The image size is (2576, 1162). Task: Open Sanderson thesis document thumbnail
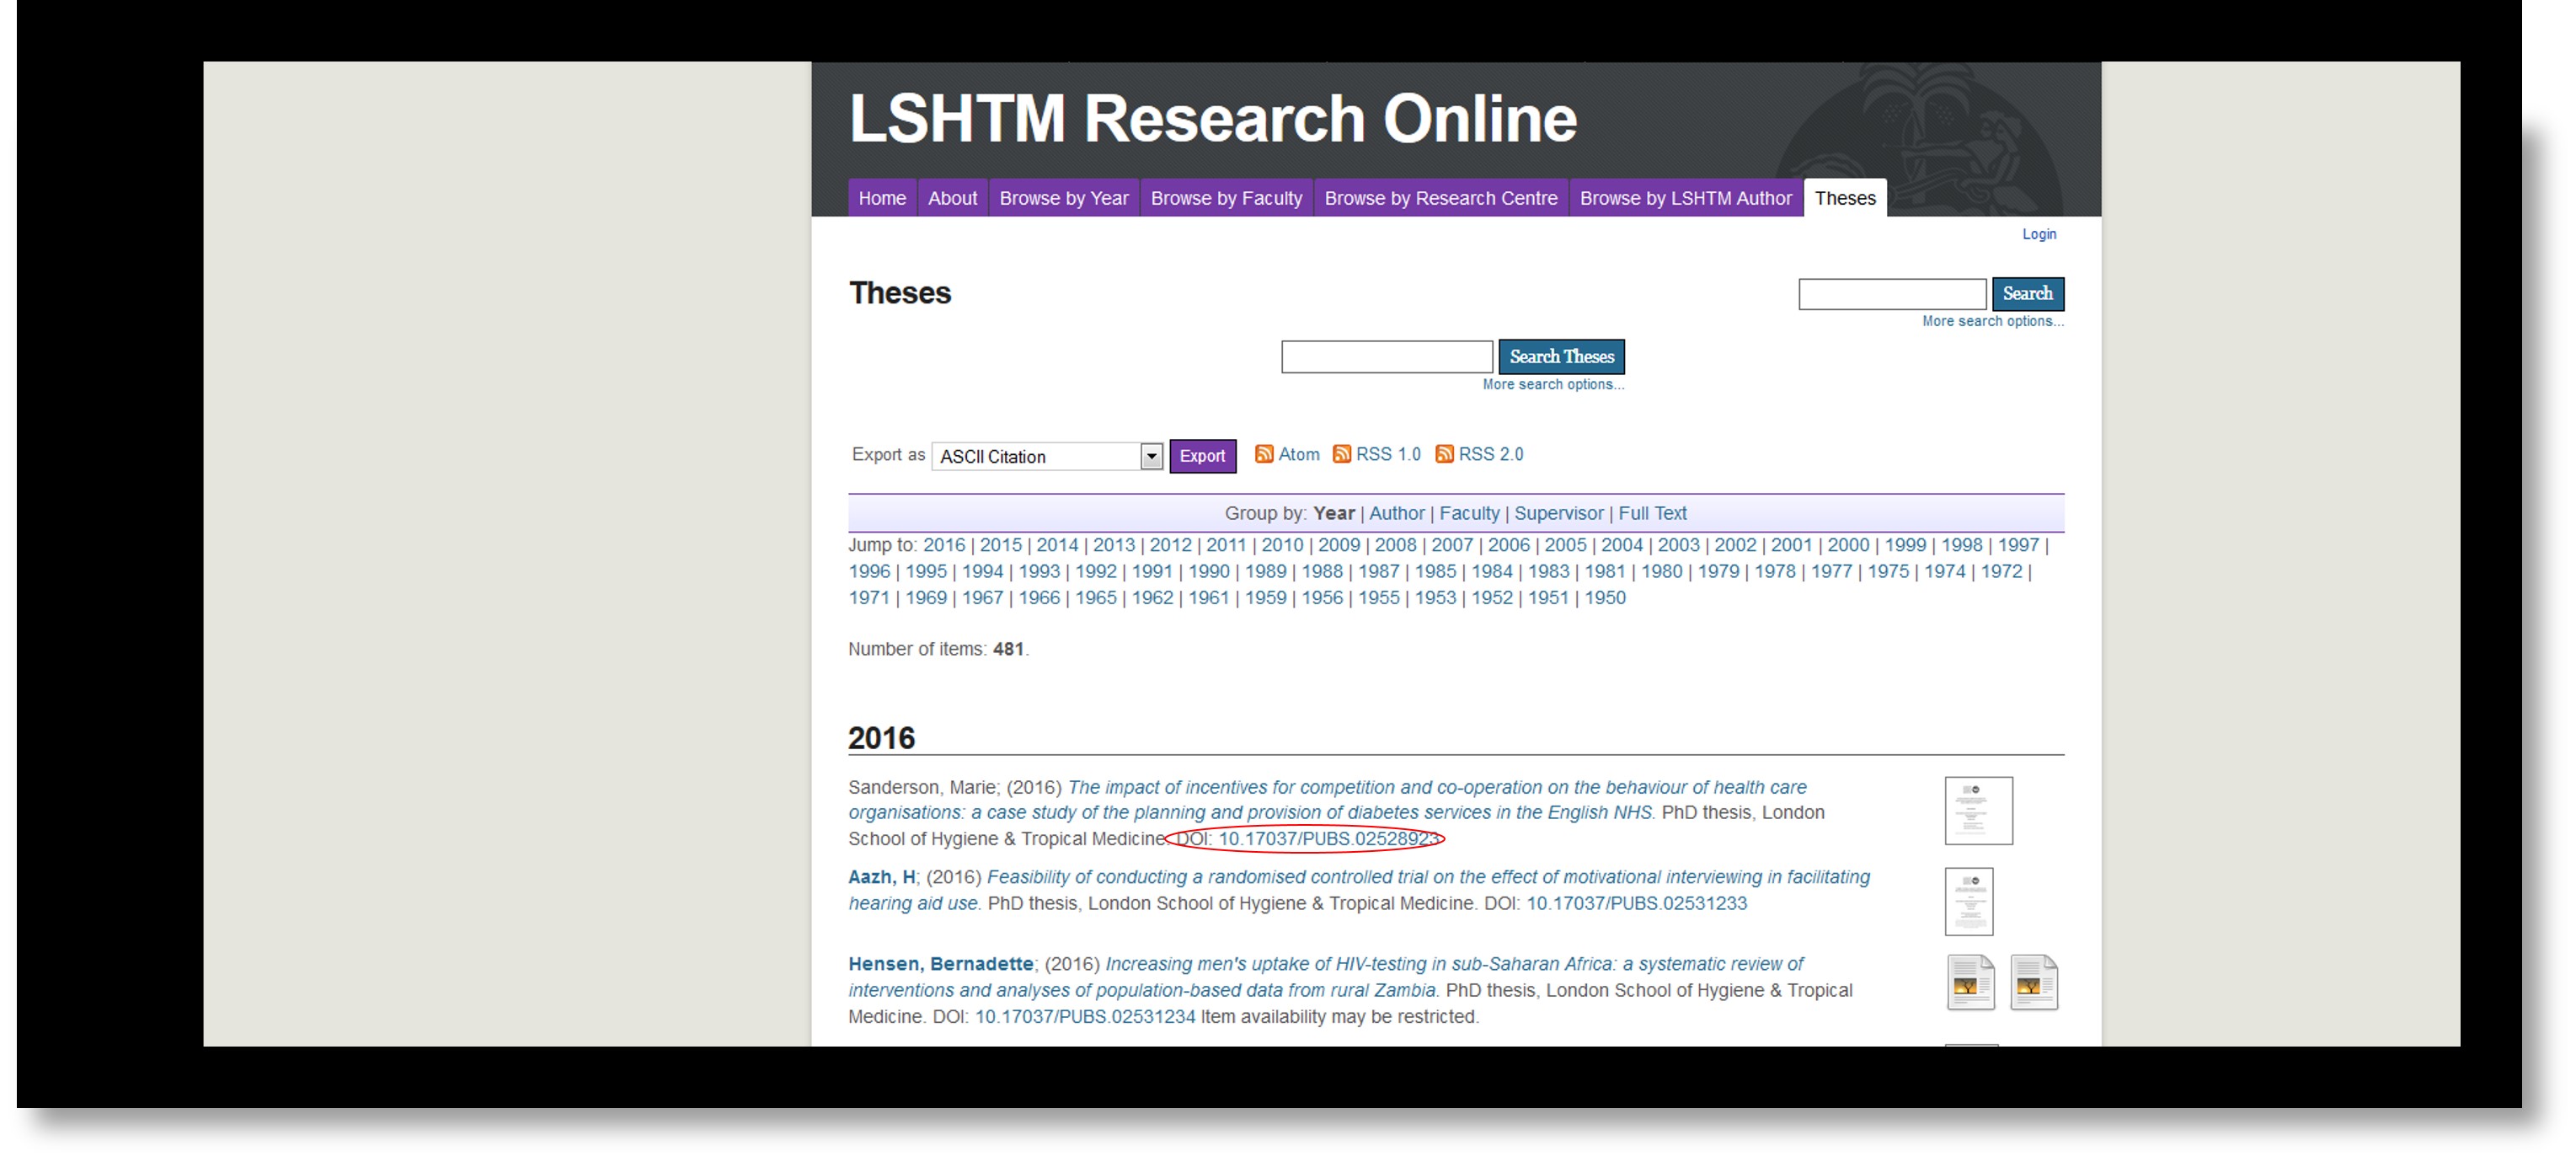[x=1977, y=810]
